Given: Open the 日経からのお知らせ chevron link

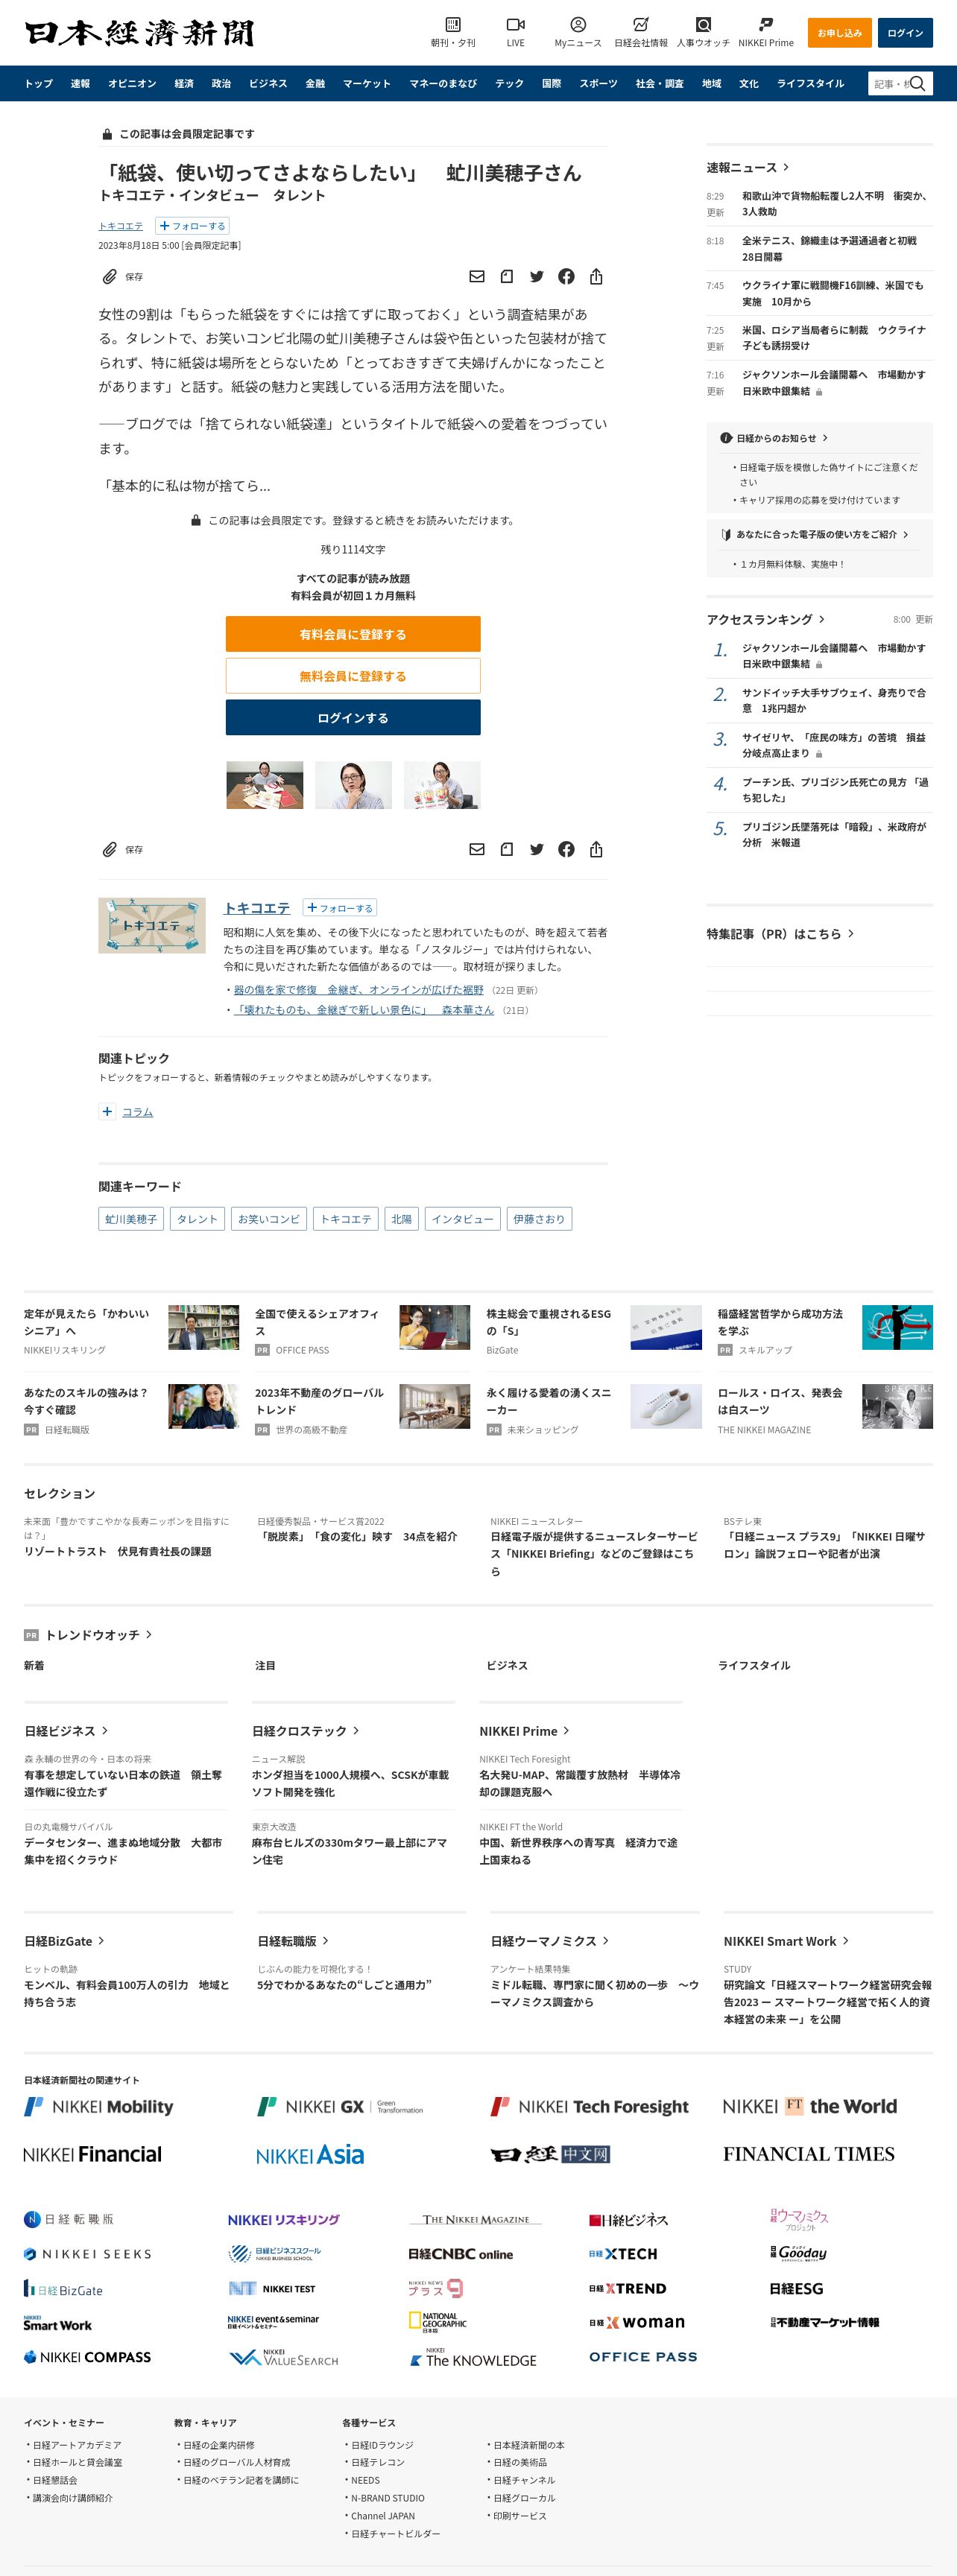Looking at the screenshot, I should (775, 438).
